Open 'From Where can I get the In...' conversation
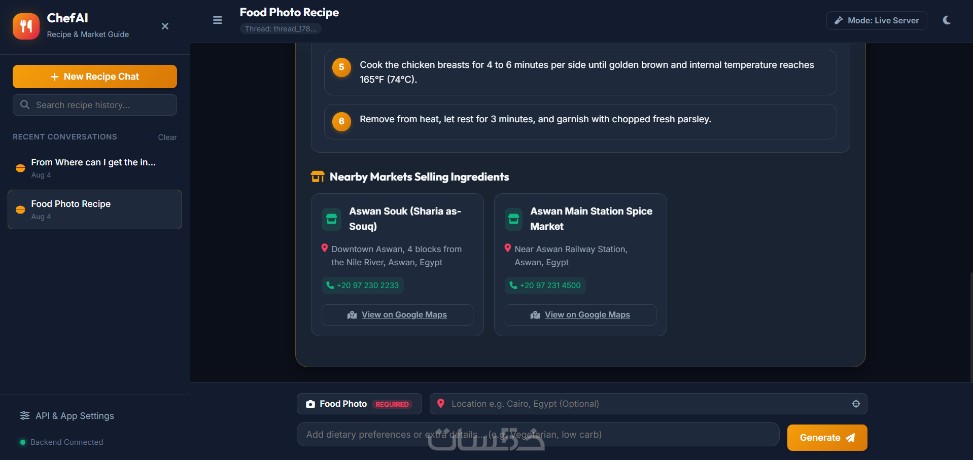Screen dimensions: 973x460 (94, 168)
